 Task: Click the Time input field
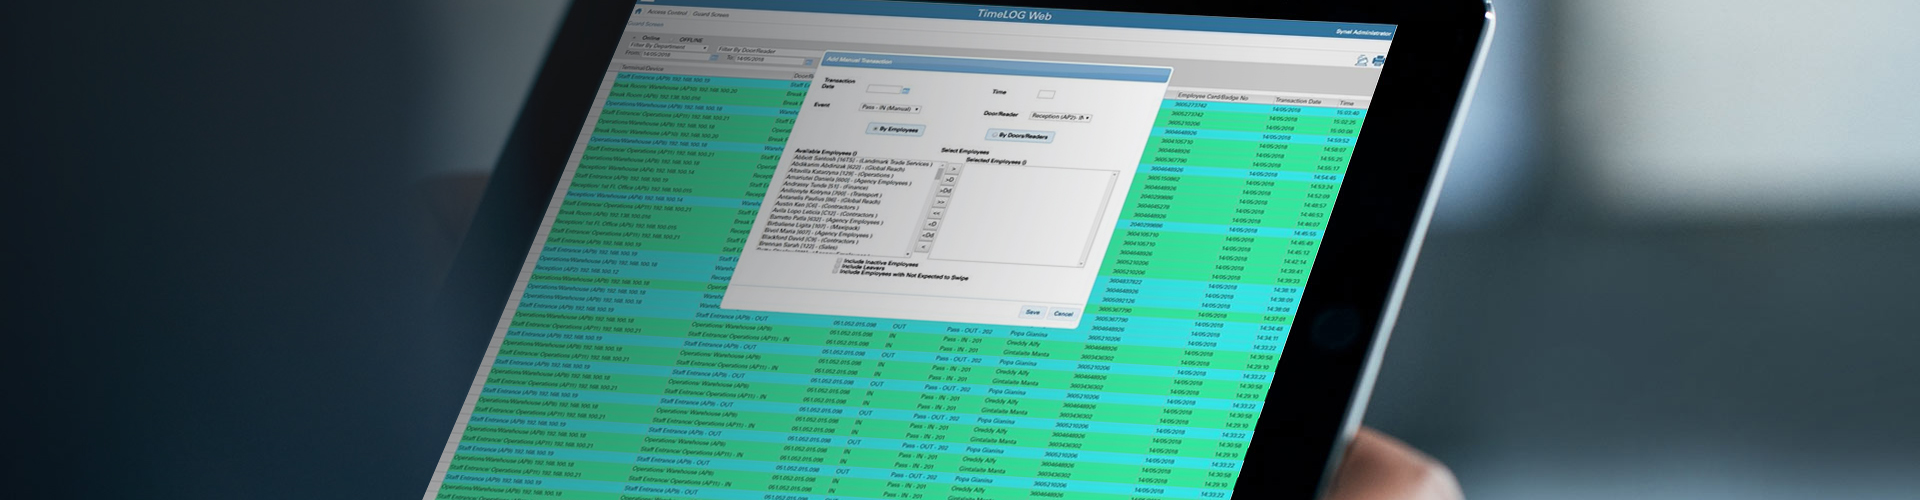click(1045, 95)
